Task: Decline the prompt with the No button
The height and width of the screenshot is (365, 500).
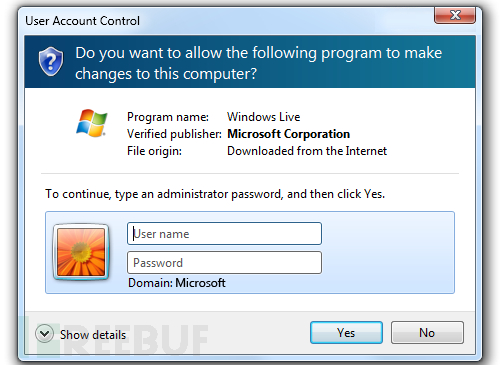Action: tap(427, 332)
